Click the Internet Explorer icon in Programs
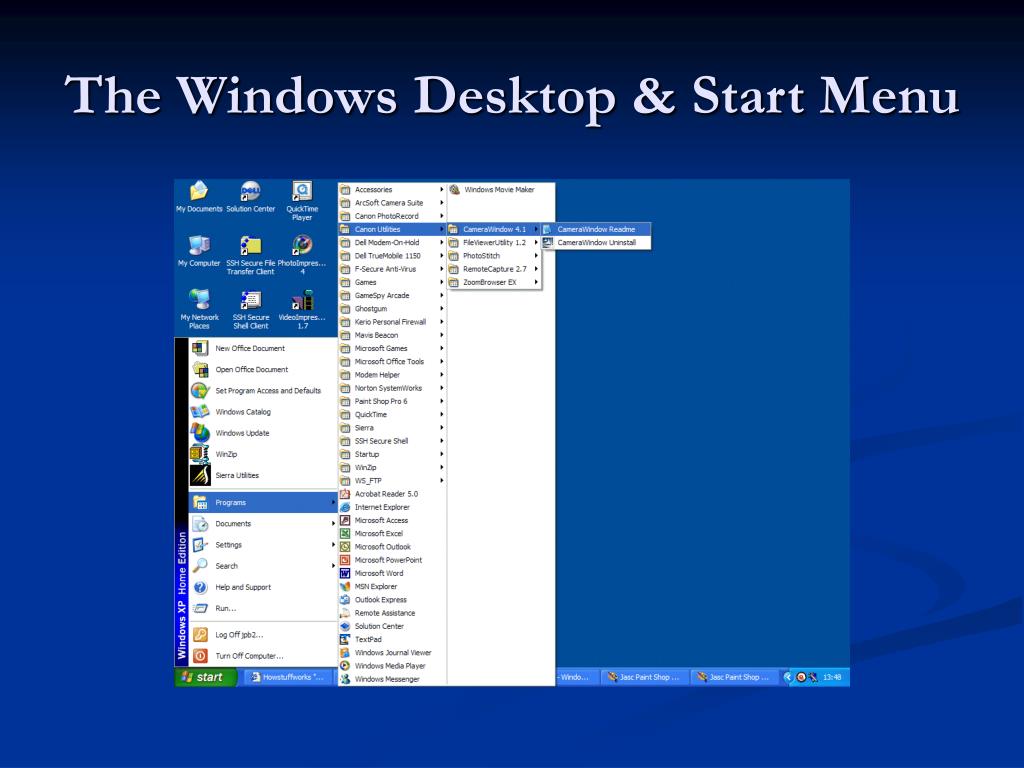 point(345,507)
